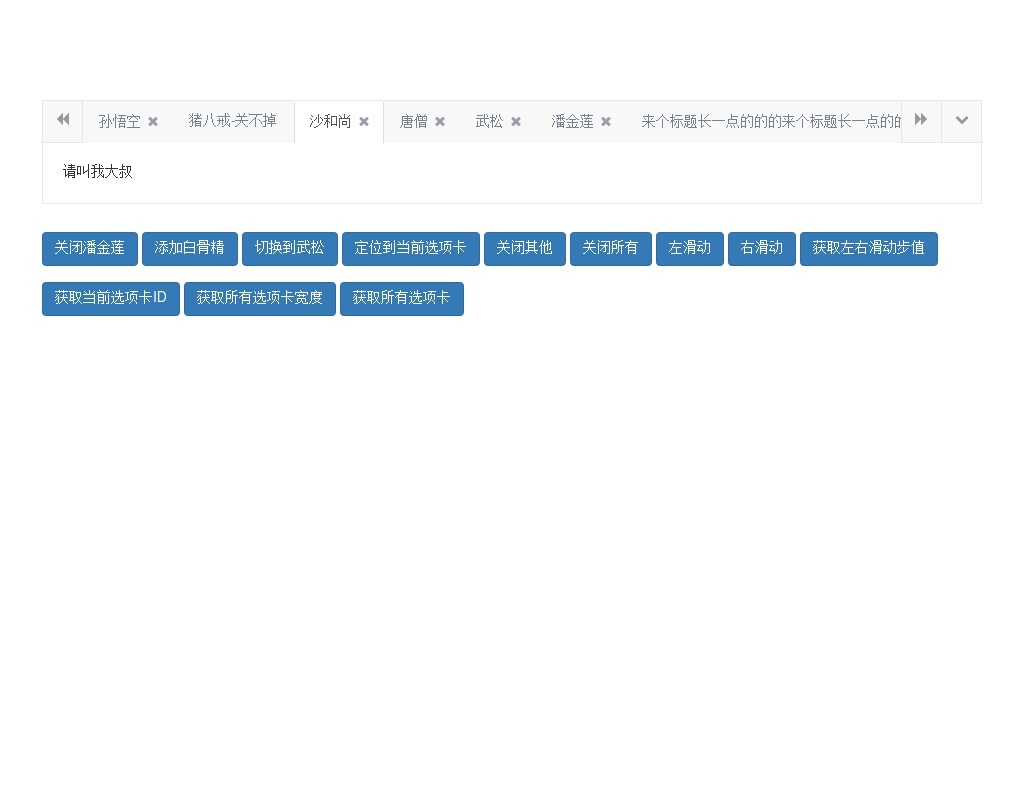The width and height of the screenshot is (1024, 800).
Task: Close the 孙悟空 tab via x icon
Action: [153, 122]
